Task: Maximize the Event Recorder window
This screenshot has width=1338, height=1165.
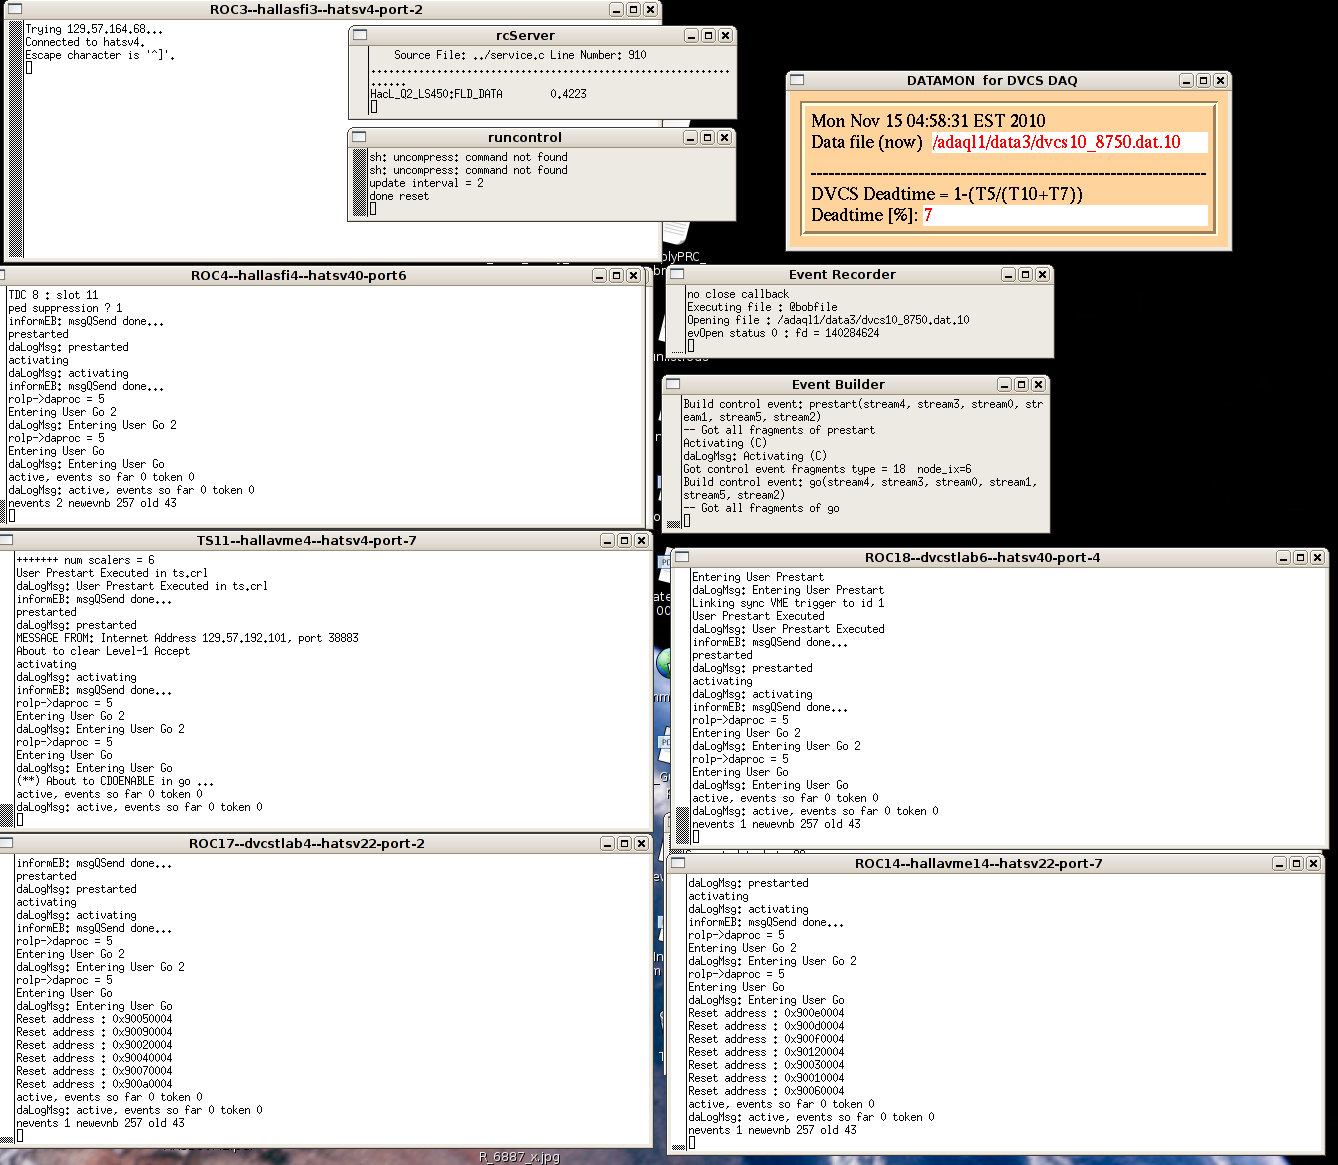Action: [x=1025, y=274]
